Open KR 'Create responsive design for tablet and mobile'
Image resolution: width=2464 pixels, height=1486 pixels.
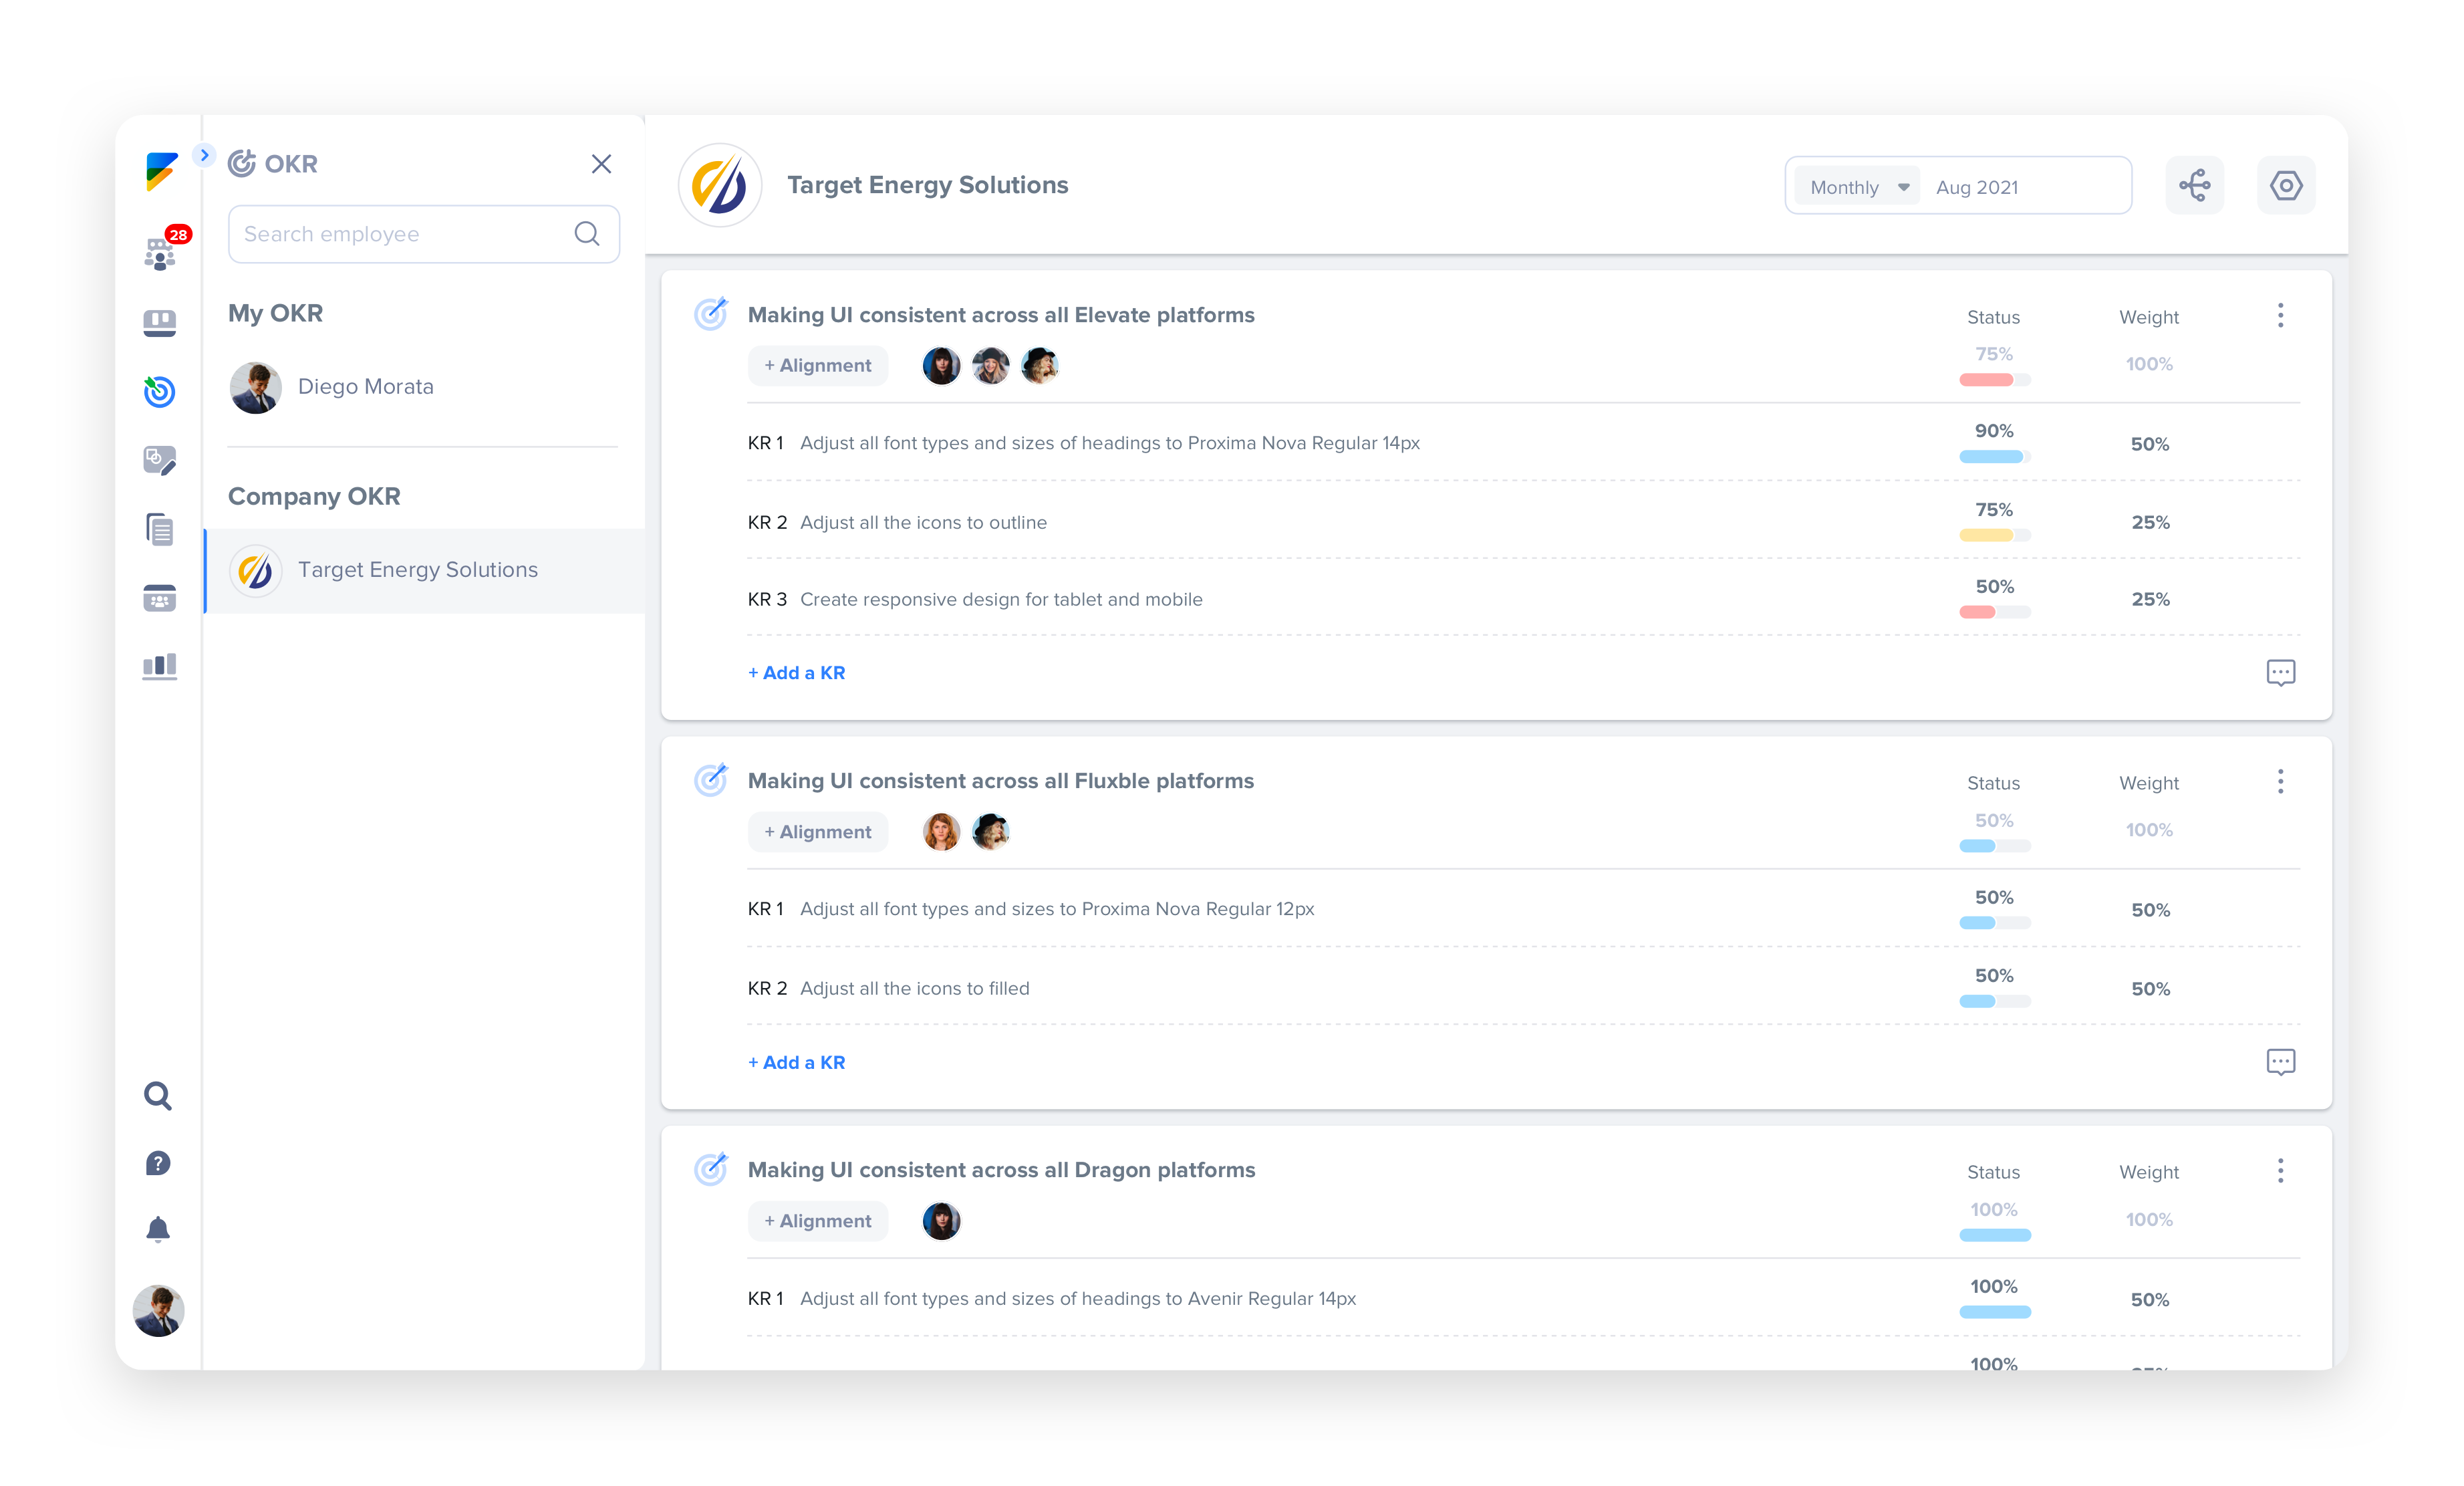1001,600
